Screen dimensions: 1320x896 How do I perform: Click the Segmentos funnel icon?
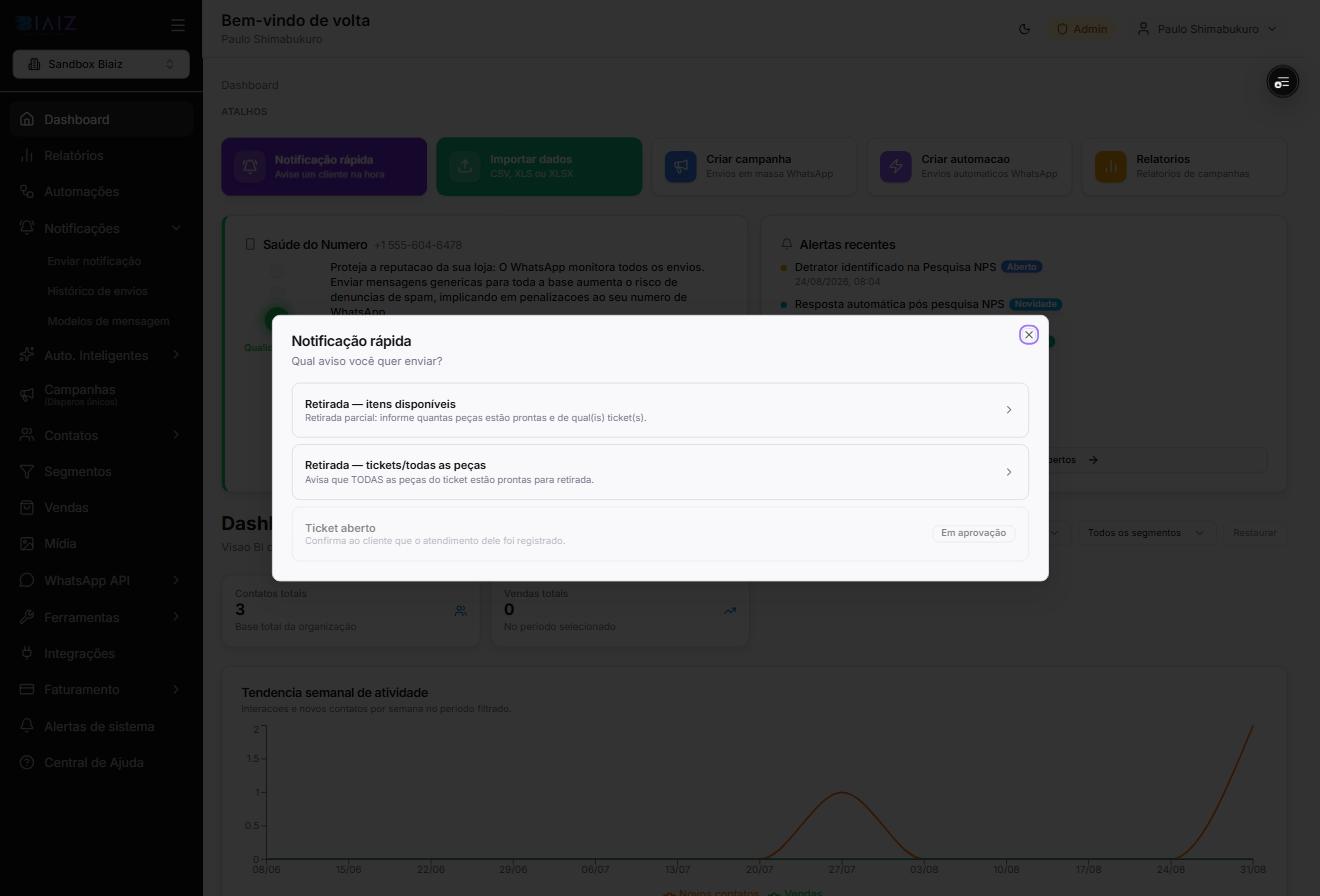tap(27, 471)
